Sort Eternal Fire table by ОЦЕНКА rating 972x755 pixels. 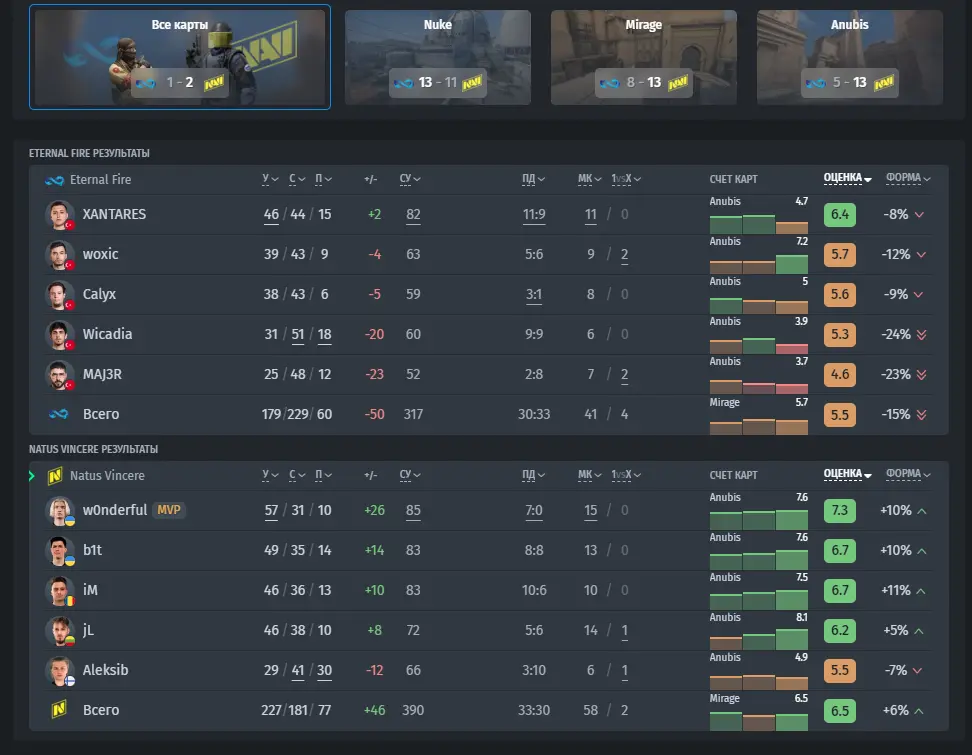[847, 179]
